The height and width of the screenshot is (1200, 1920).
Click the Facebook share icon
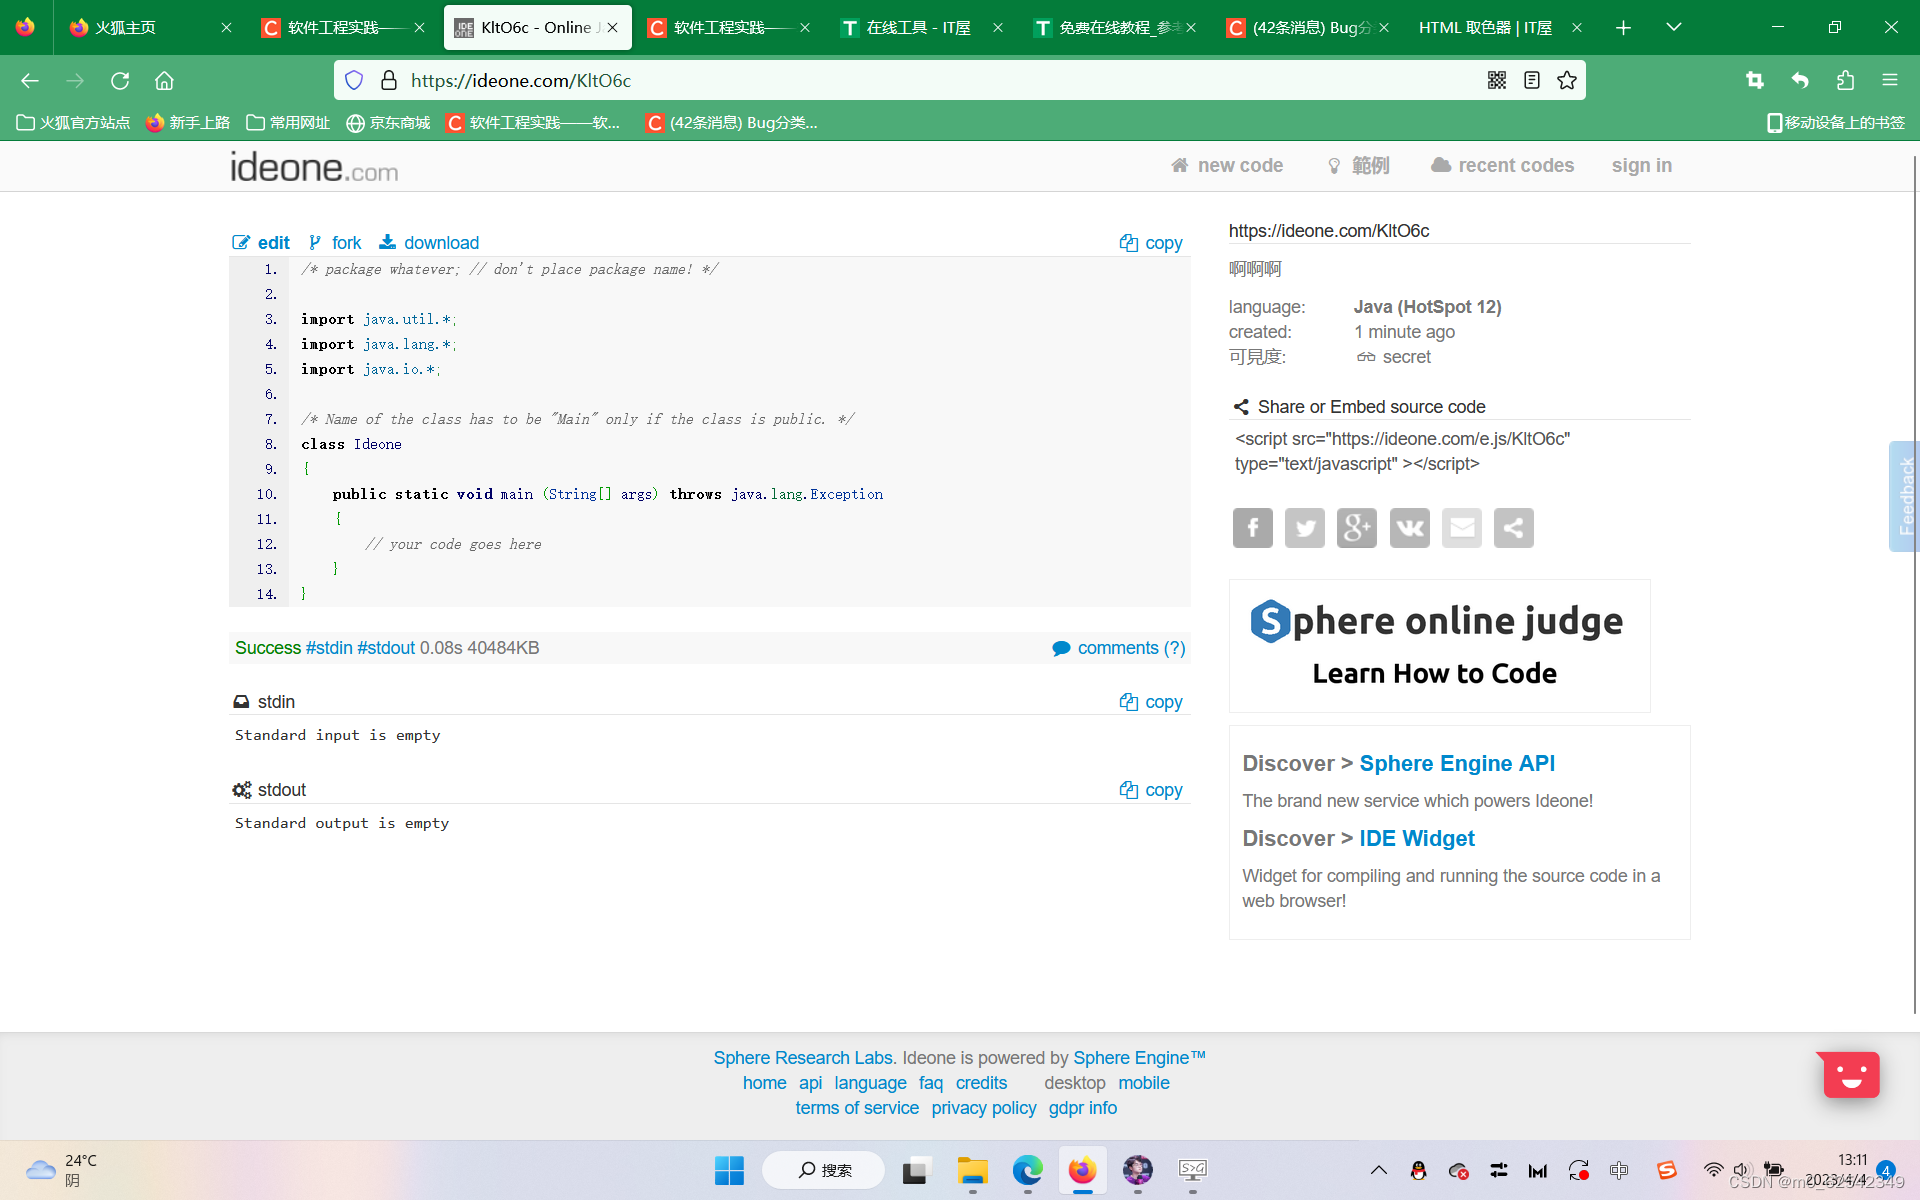tap(1252, 528)
